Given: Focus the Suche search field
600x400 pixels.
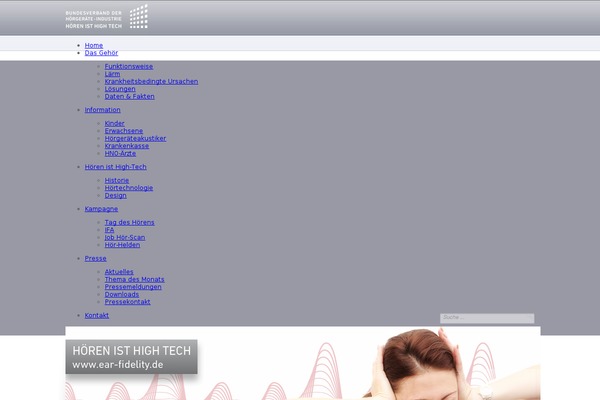Looking at the screenshot, I should click(x=487, y=318).
